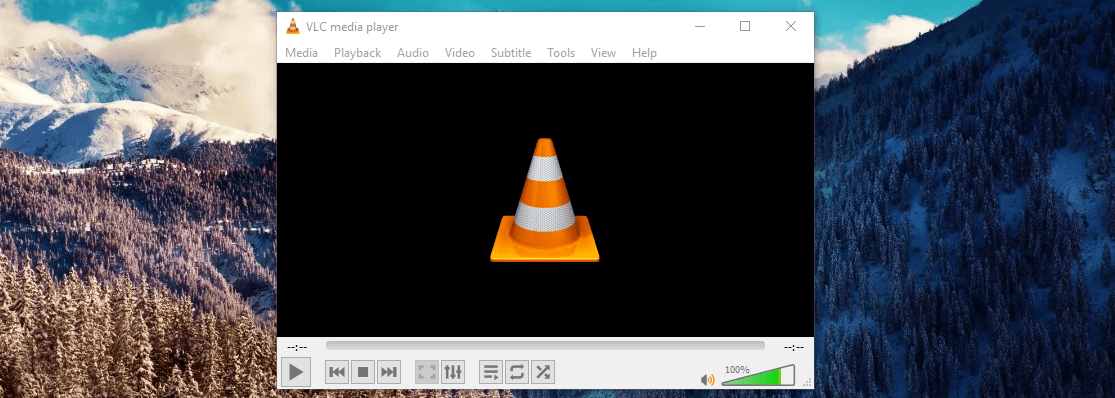The width and height of the screenshot is (1115, 398).
Task: Toggle the playlist view icon
Action: tap(491, 372)
